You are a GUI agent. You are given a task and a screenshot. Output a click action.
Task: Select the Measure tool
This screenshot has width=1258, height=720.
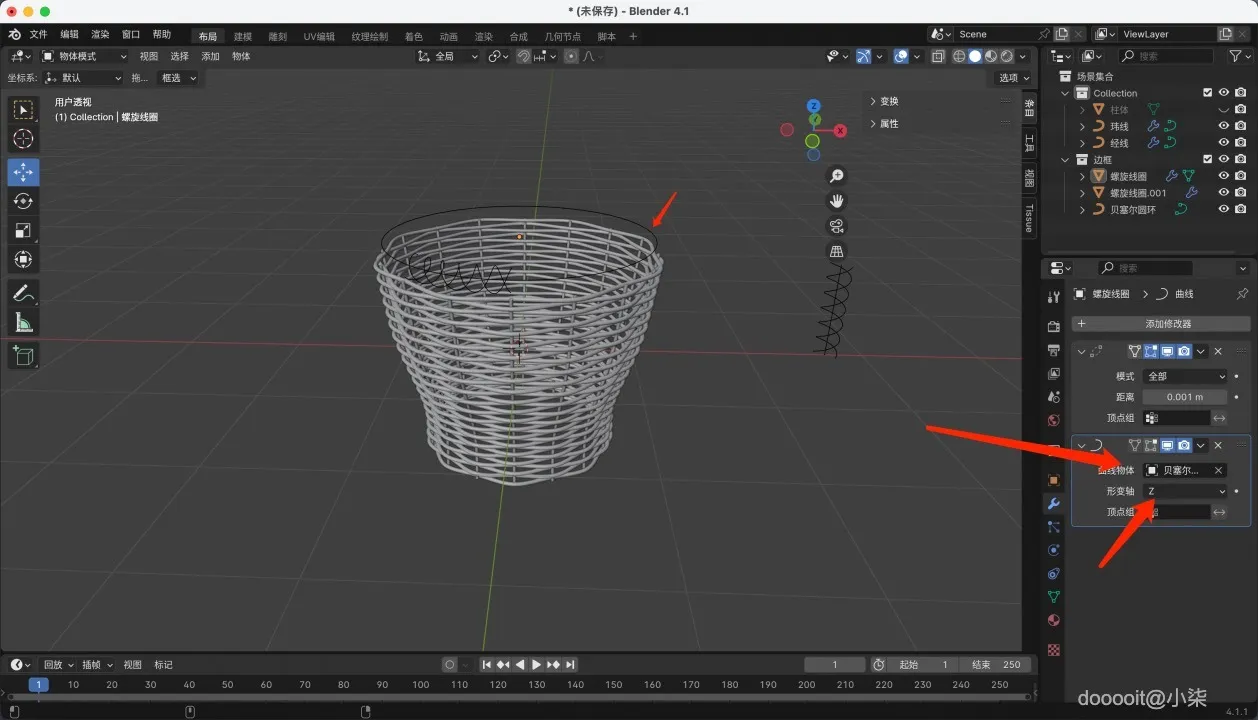tap(23, 322)
